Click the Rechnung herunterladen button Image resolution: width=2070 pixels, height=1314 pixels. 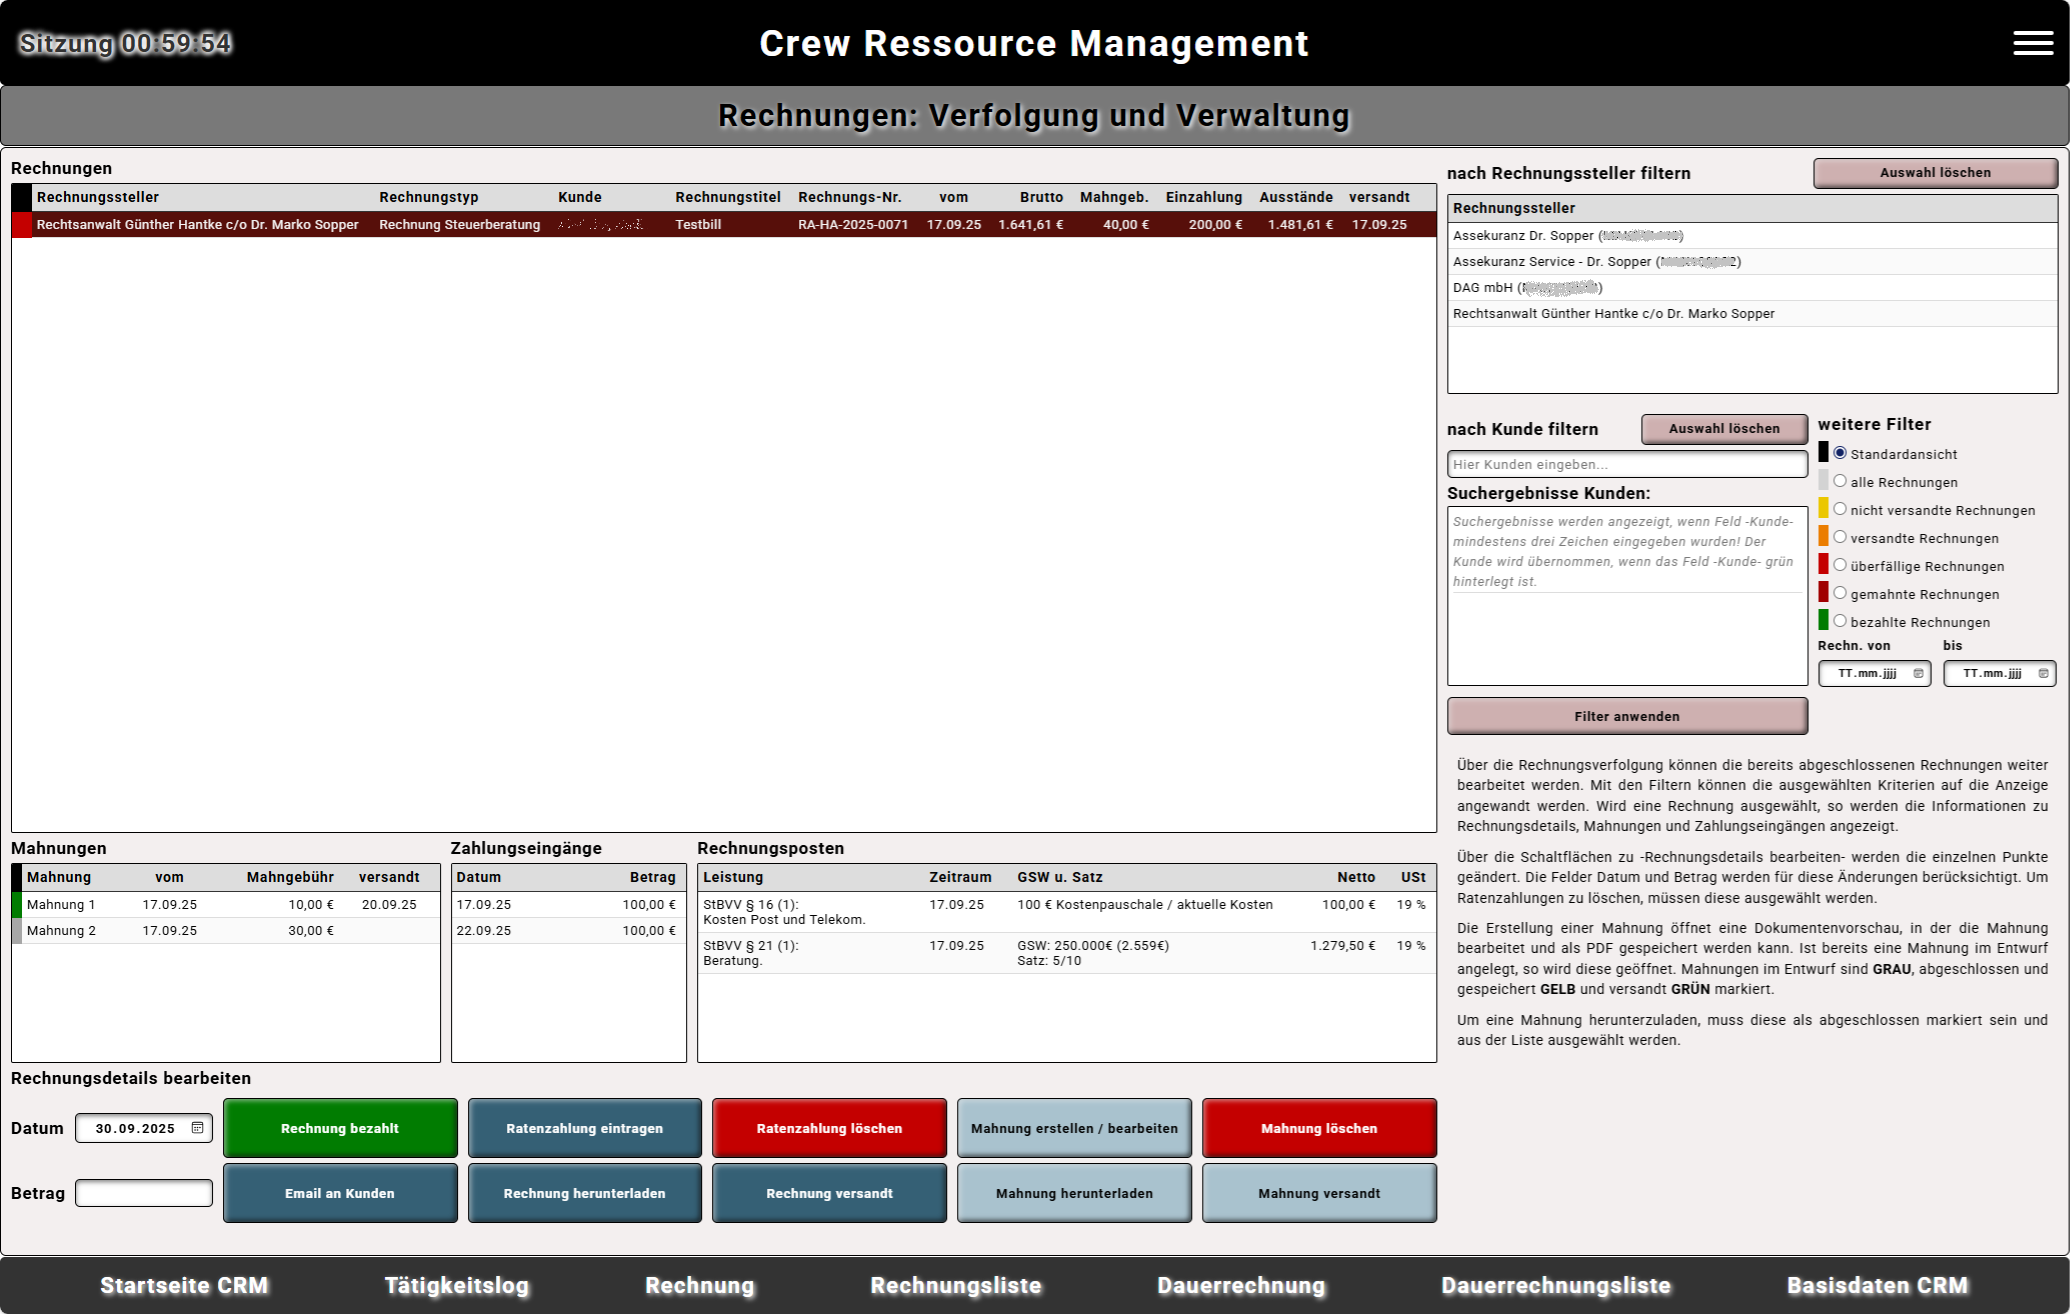coord(584,1193)
